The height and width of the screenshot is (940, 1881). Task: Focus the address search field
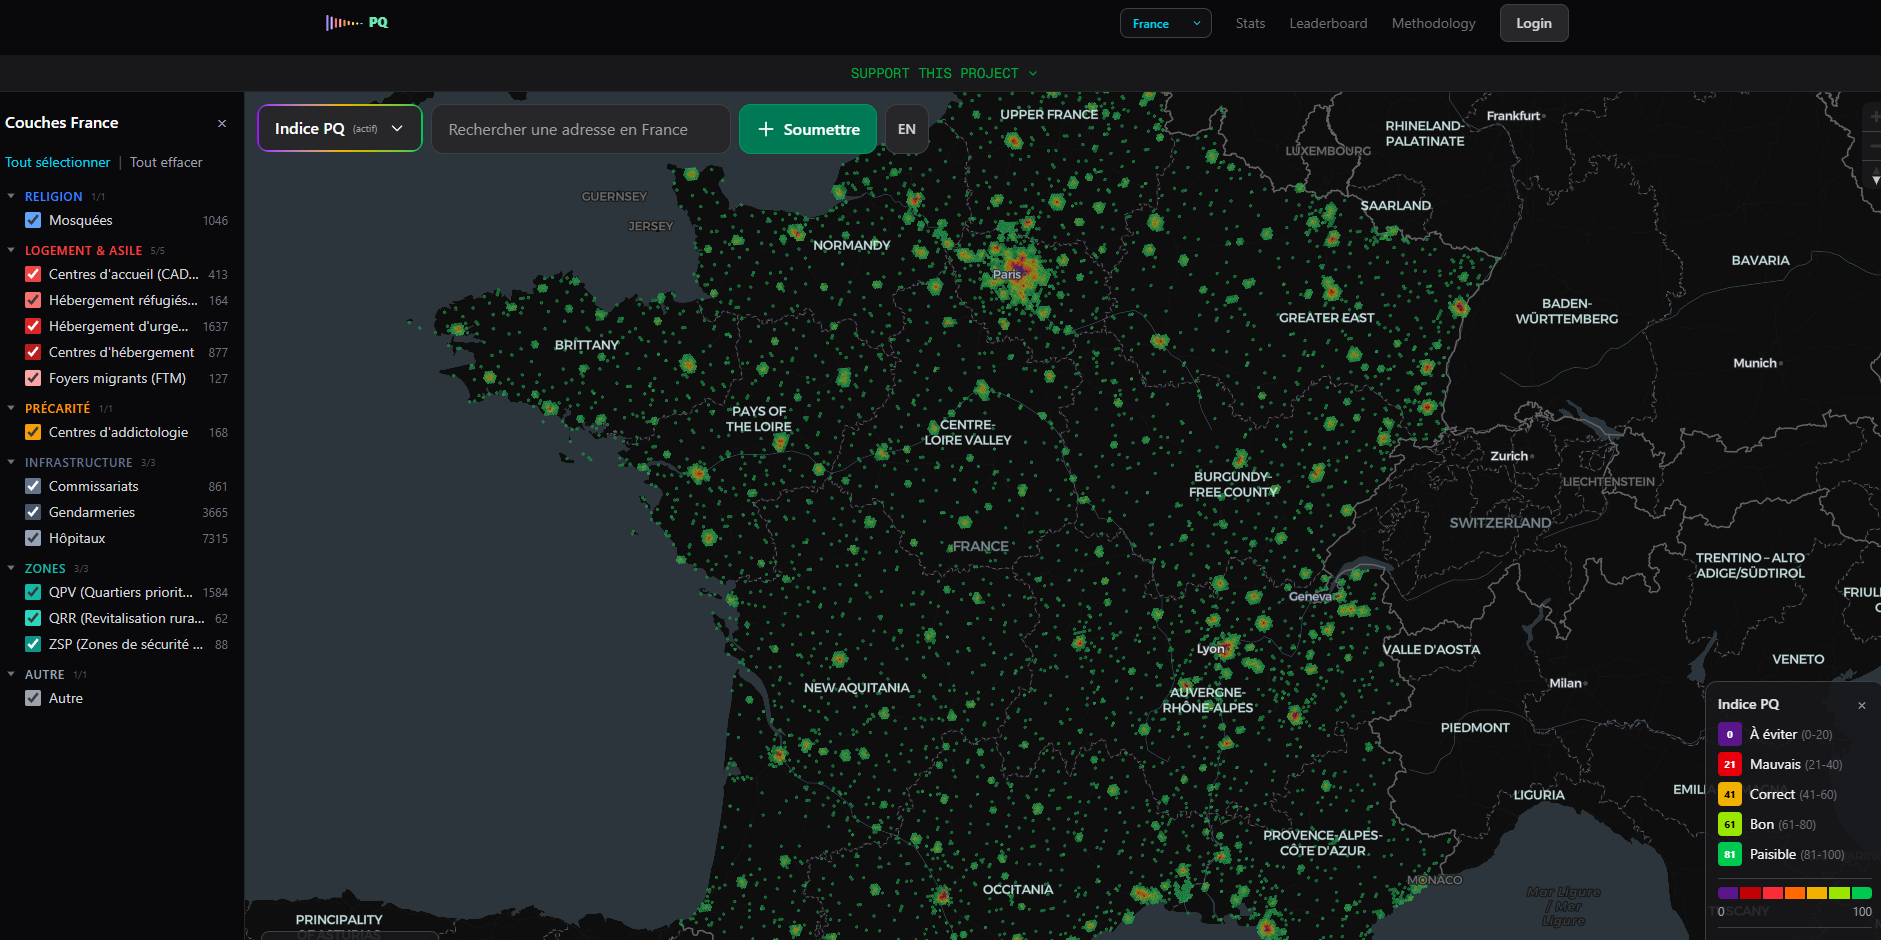pos(581,129)
